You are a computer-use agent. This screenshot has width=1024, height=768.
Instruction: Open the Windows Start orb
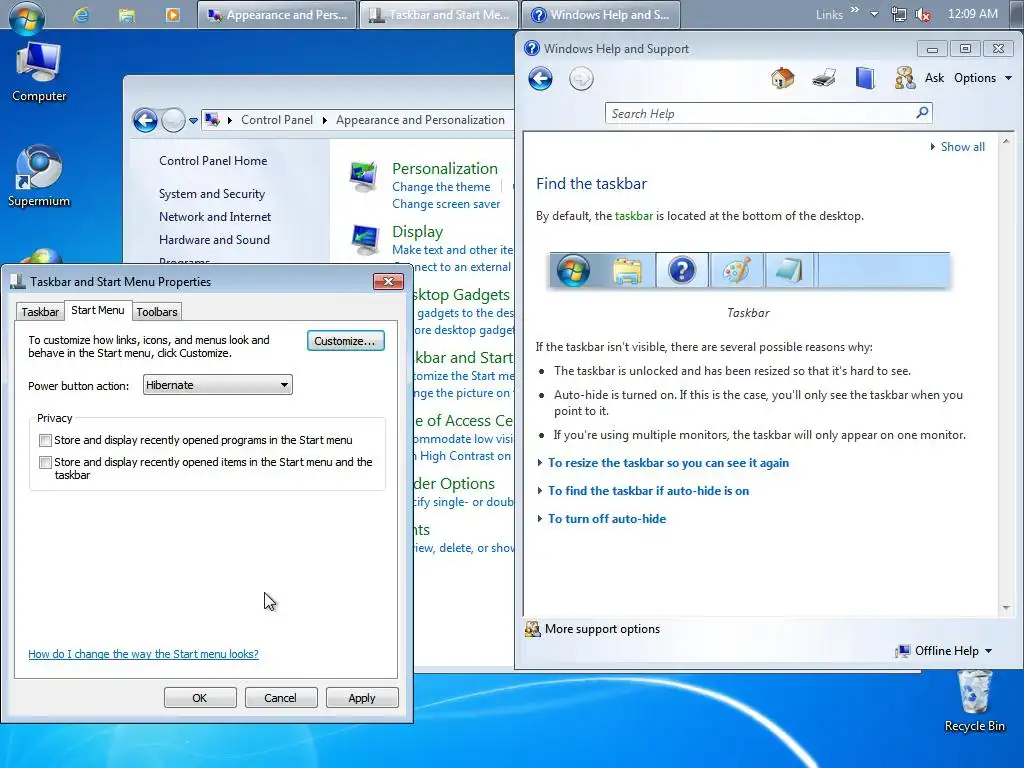[x=27, y=16]
